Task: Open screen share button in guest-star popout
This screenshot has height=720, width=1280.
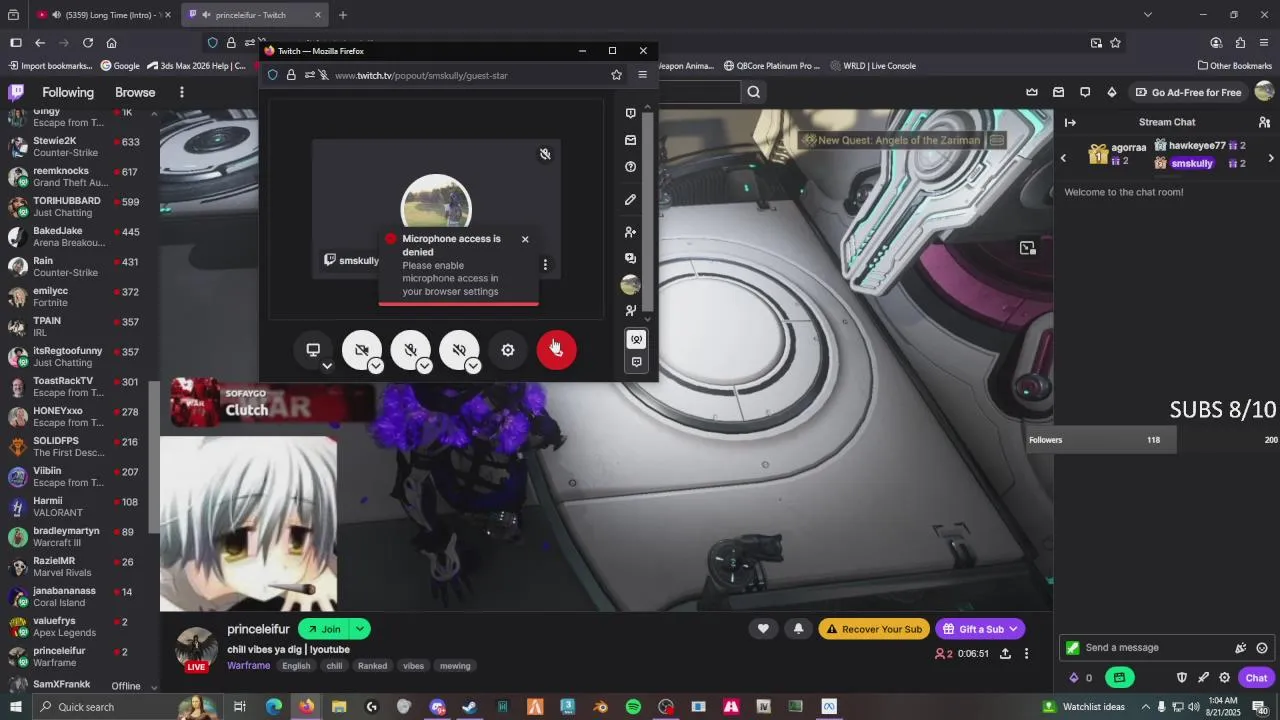Action: 313,349
